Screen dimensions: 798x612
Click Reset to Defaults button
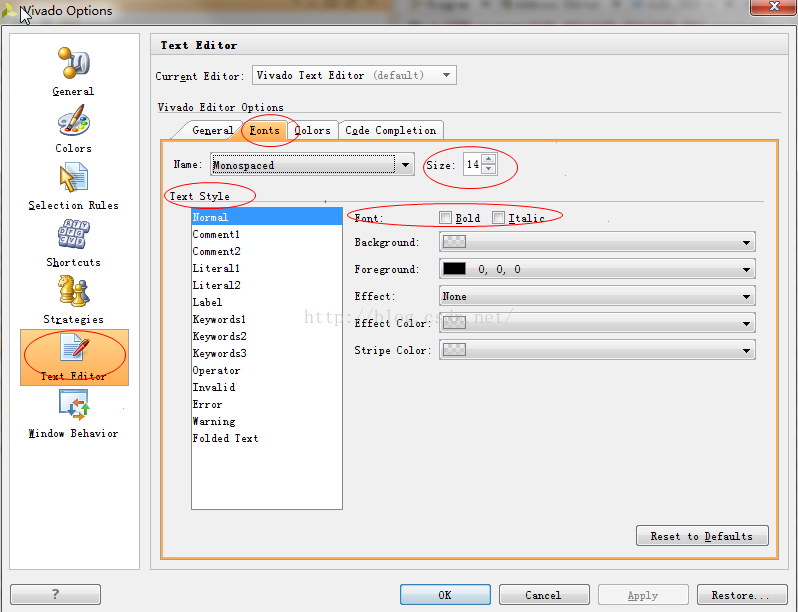[702, 536]
